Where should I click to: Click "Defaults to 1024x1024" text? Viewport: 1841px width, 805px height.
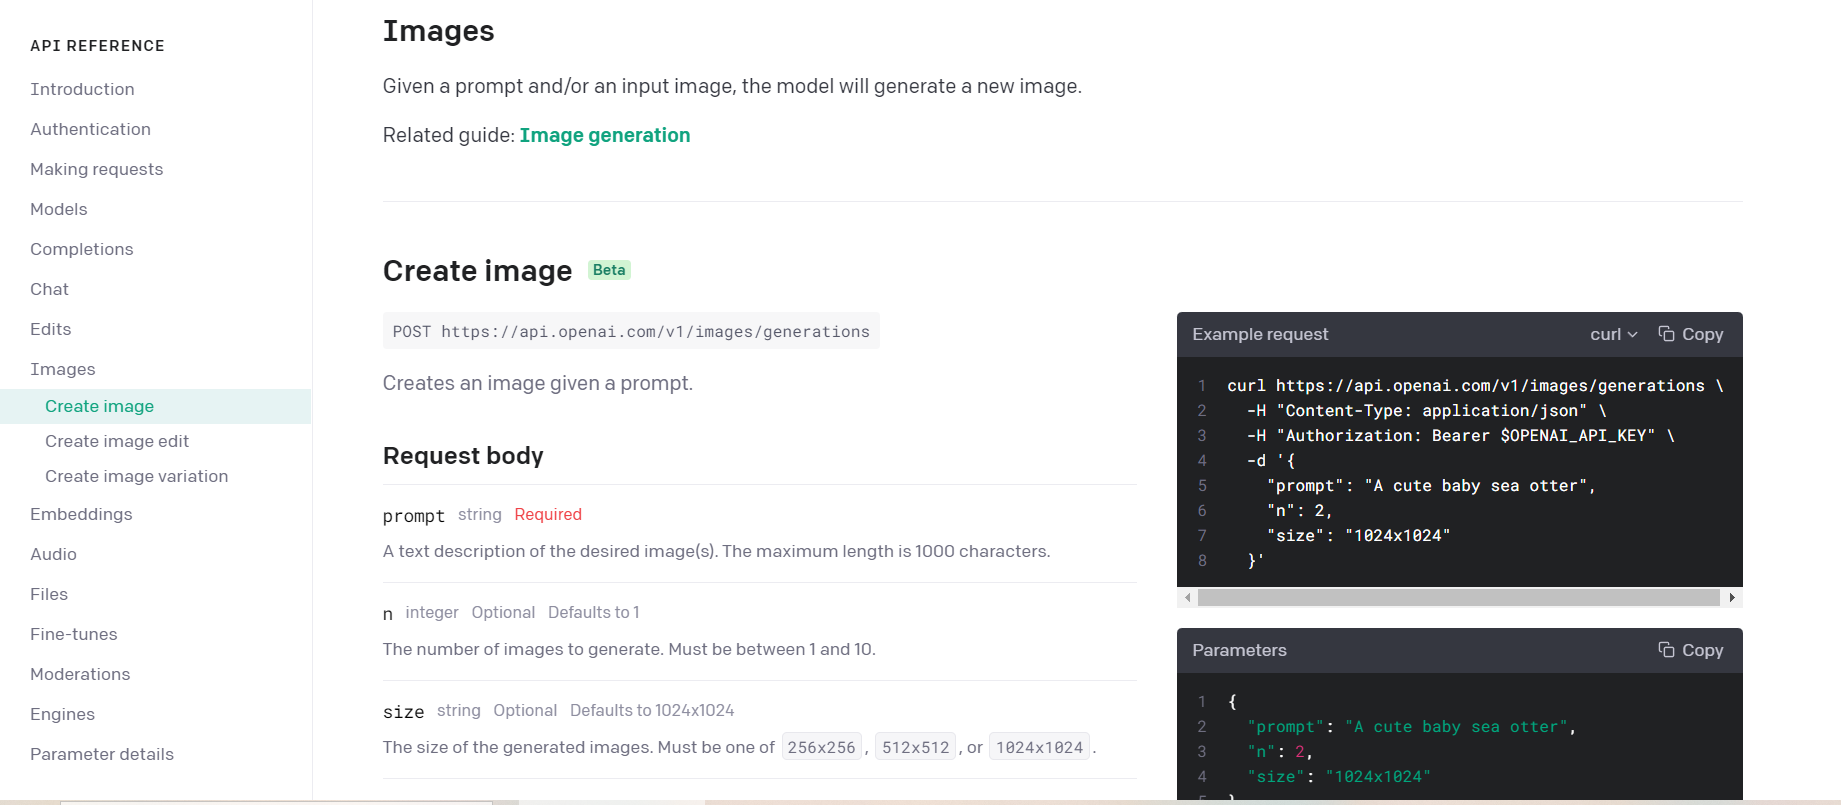652,710
